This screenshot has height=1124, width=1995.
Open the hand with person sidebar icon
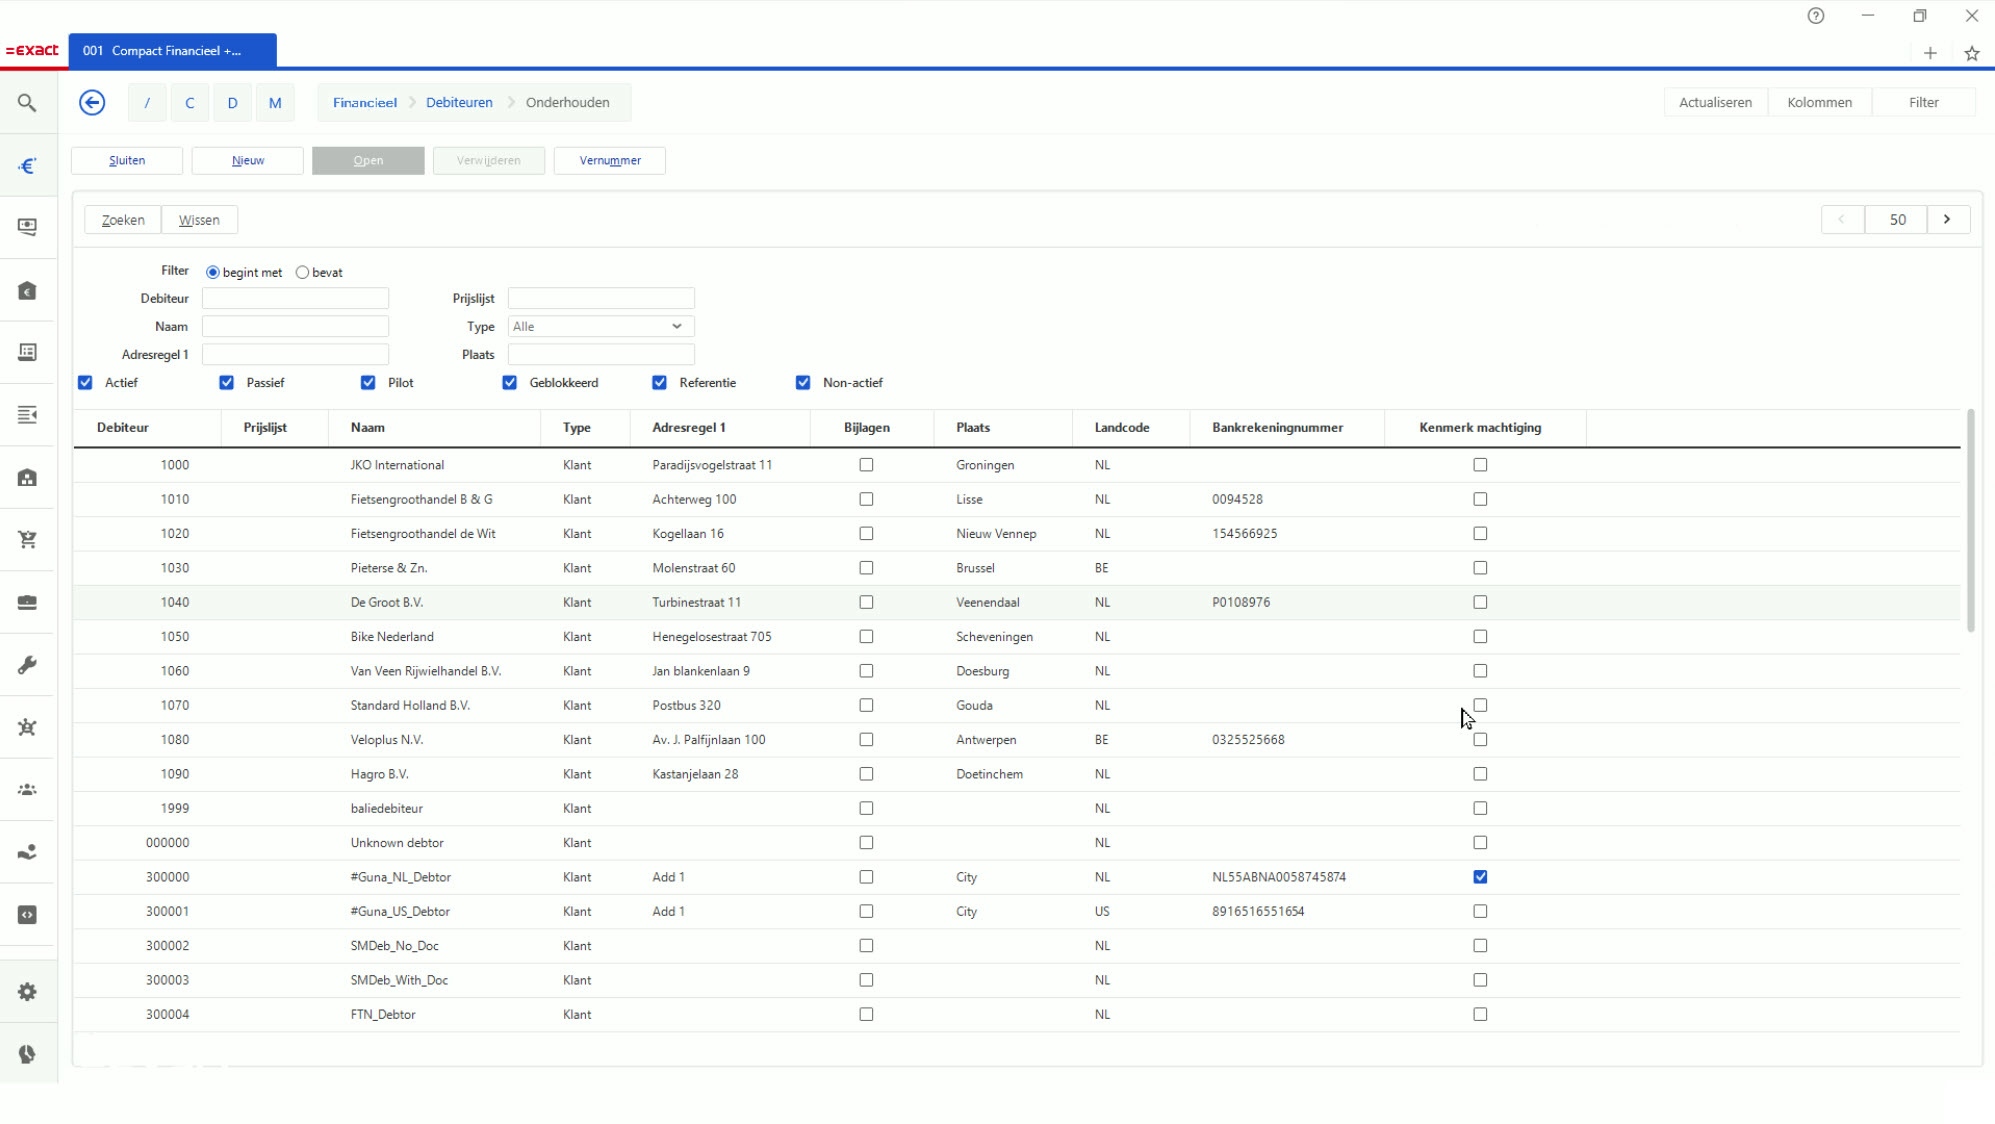click(x=27, y=853)
